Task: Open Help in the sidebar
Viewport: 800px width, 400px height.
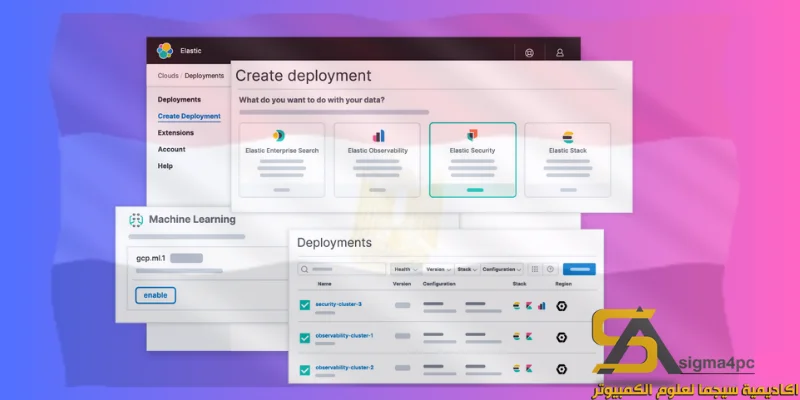Action: tap(165, 166)
